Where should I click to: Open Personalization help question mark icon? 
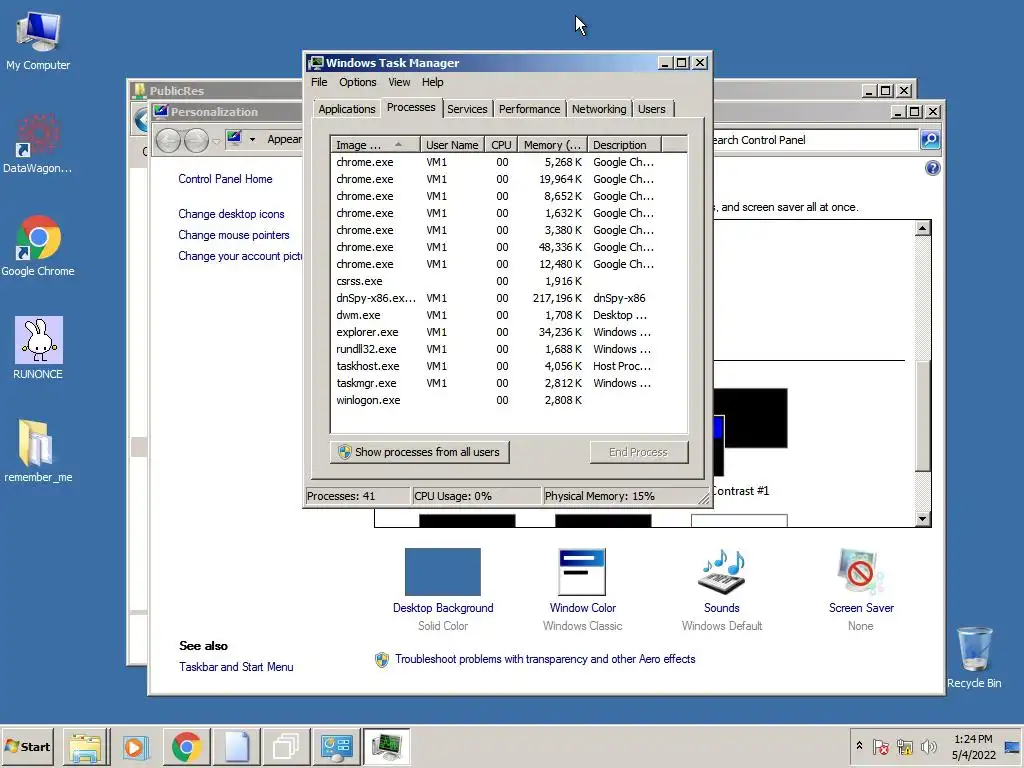tap(933, 168)
